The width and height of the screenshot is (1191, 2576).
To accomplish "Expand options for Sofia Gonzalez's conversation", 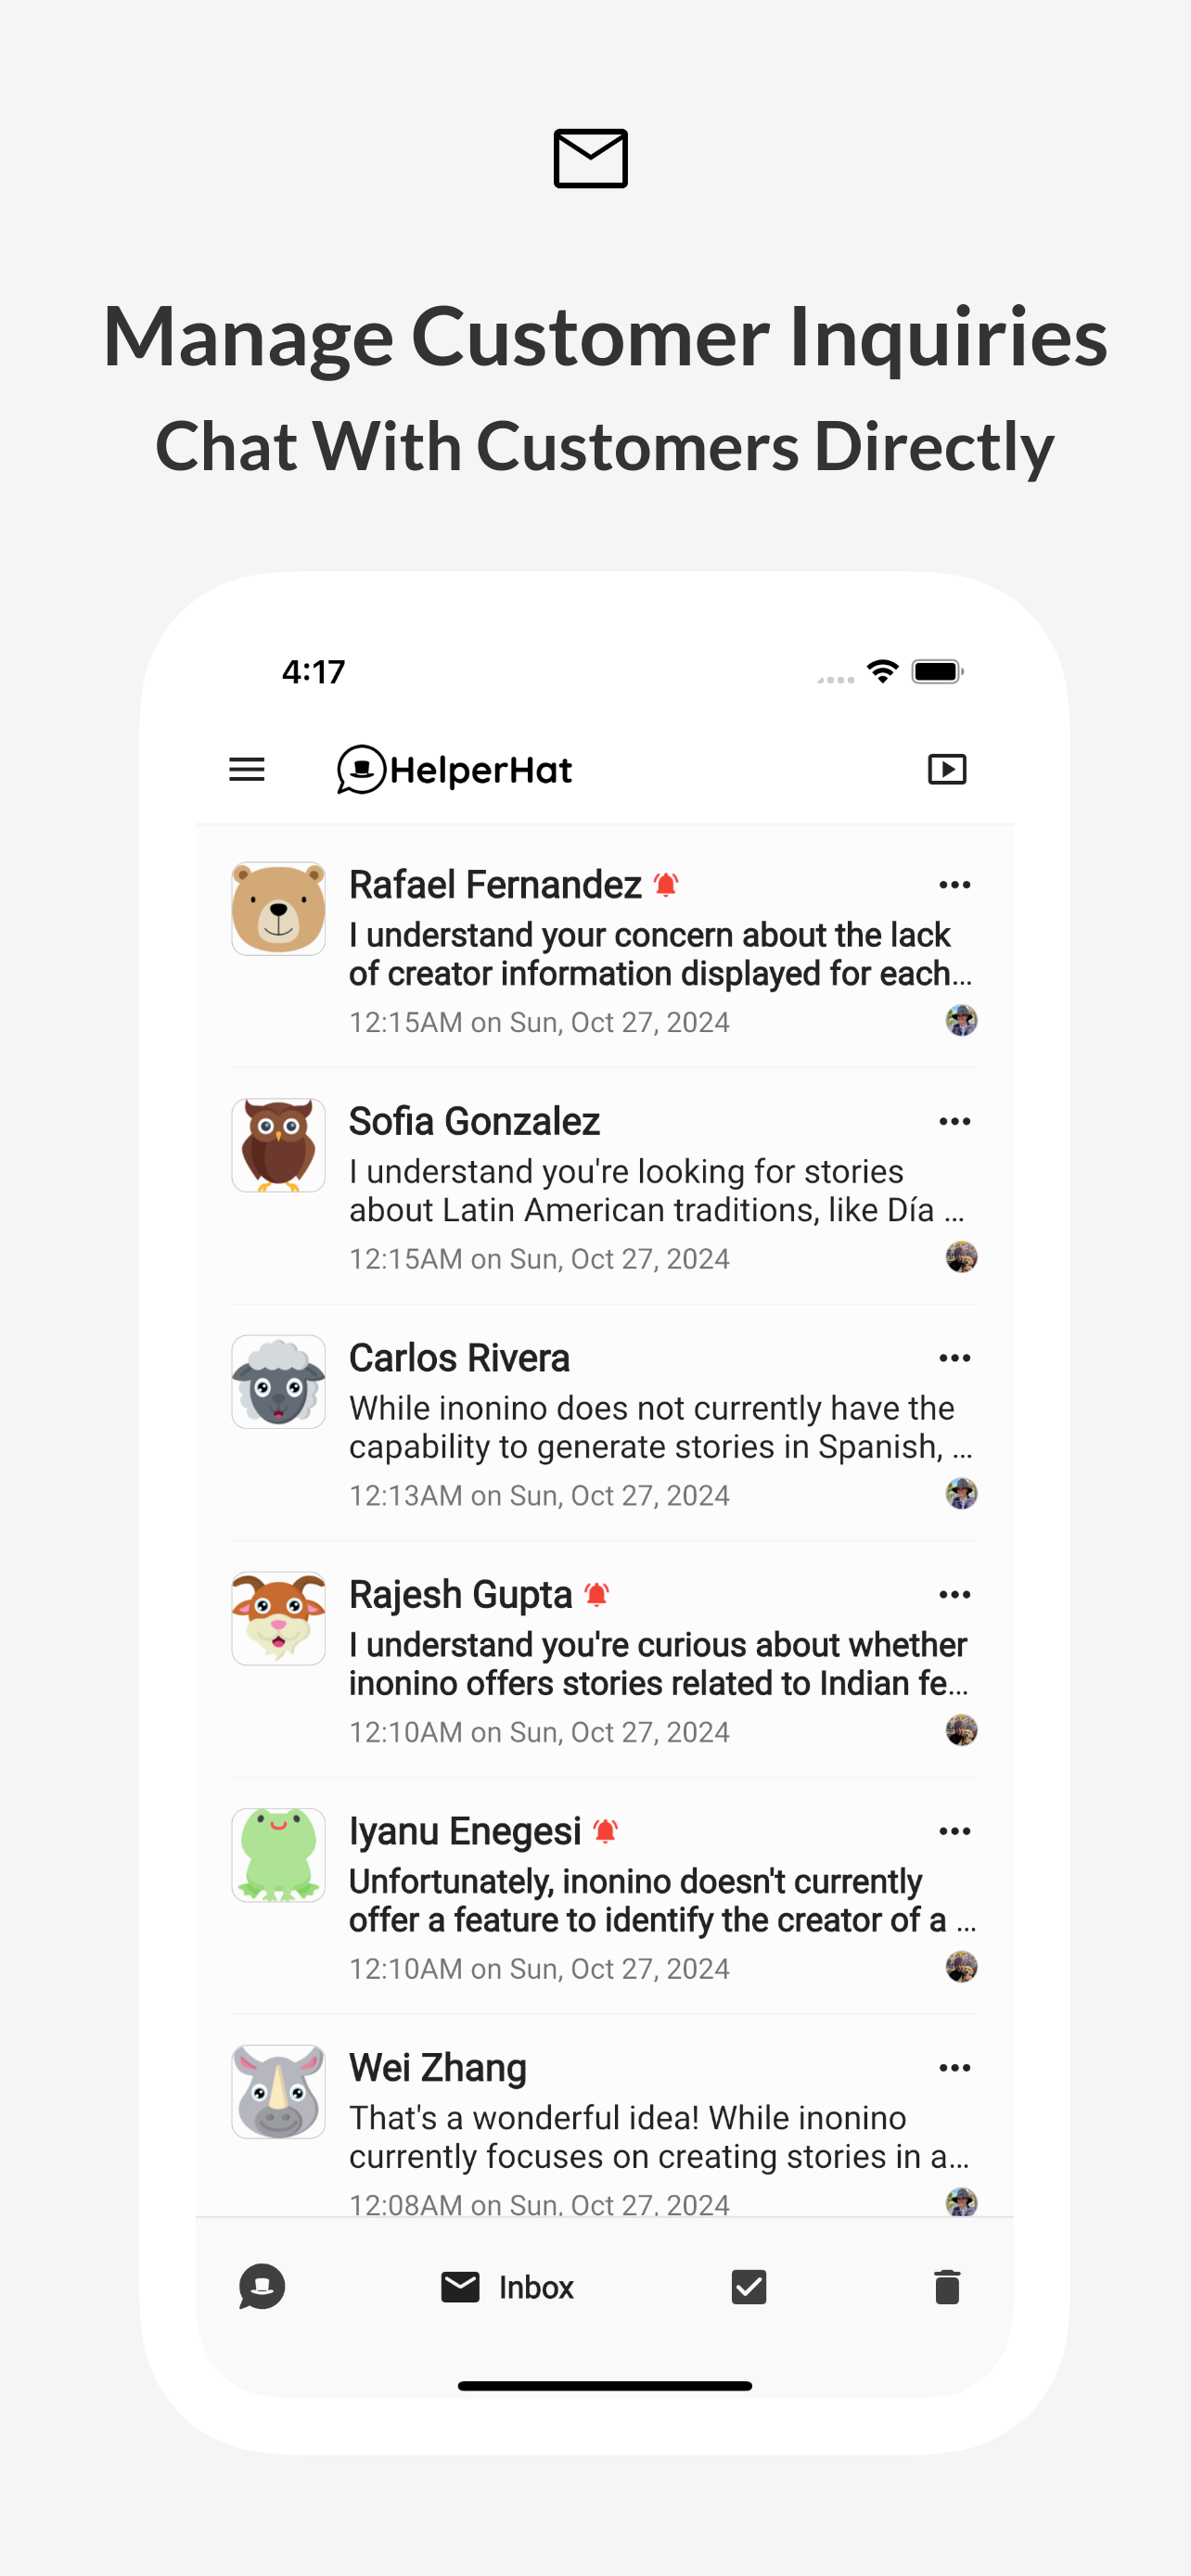I will pos(955,1121).
